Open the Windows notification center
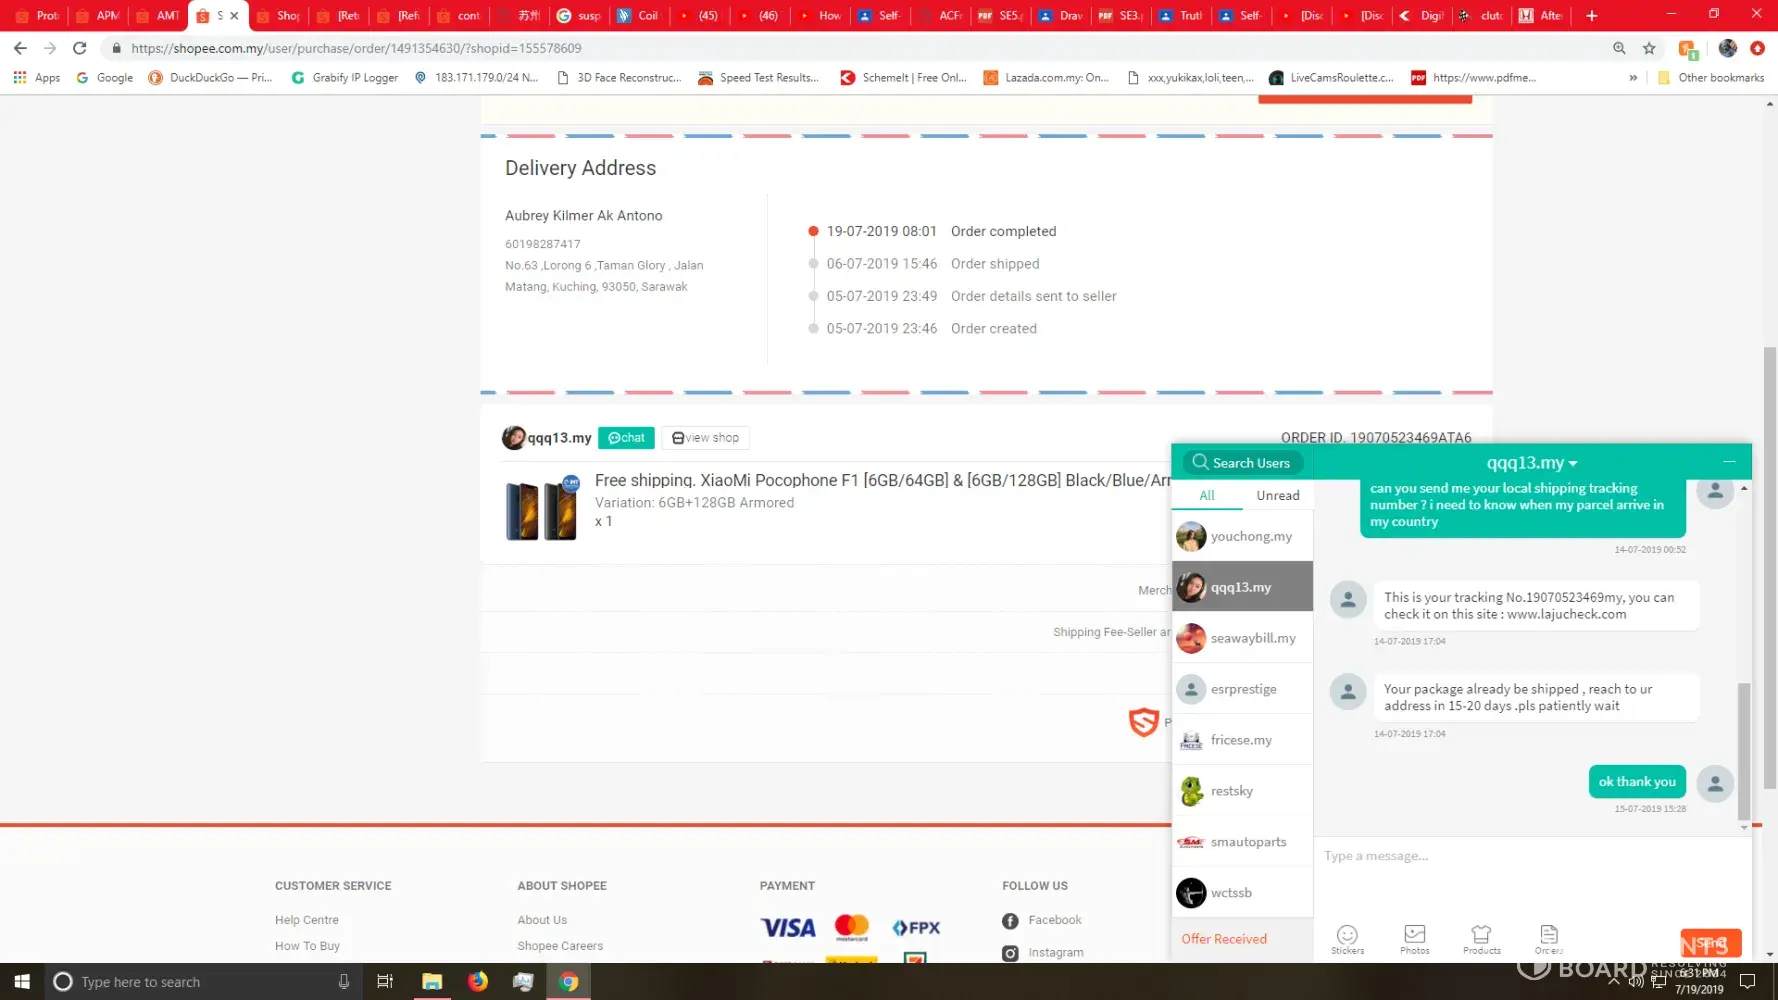The image size is (1778, 1000). (1748, 982)
